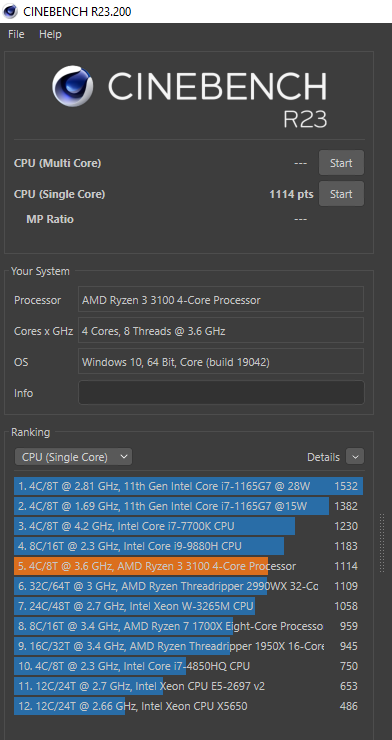
Task: Select ranking row 12 Intel Xeon CPU X5650
Action: (188, 706)
